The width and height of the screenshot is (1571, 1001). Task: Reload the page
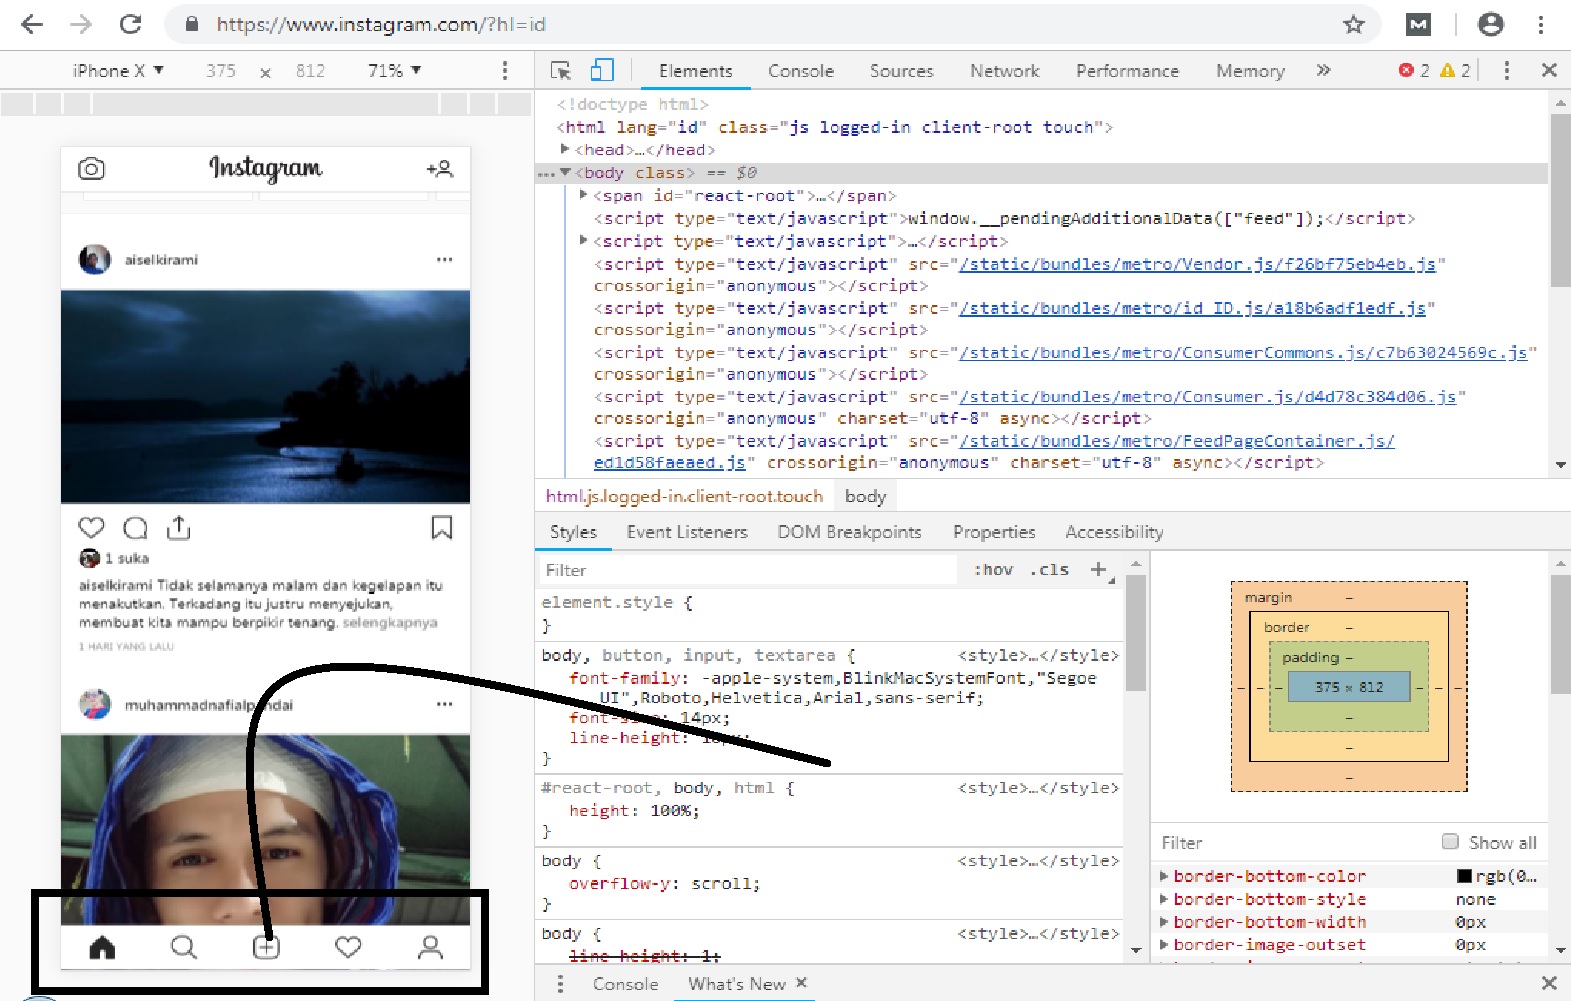click(130, 24)
